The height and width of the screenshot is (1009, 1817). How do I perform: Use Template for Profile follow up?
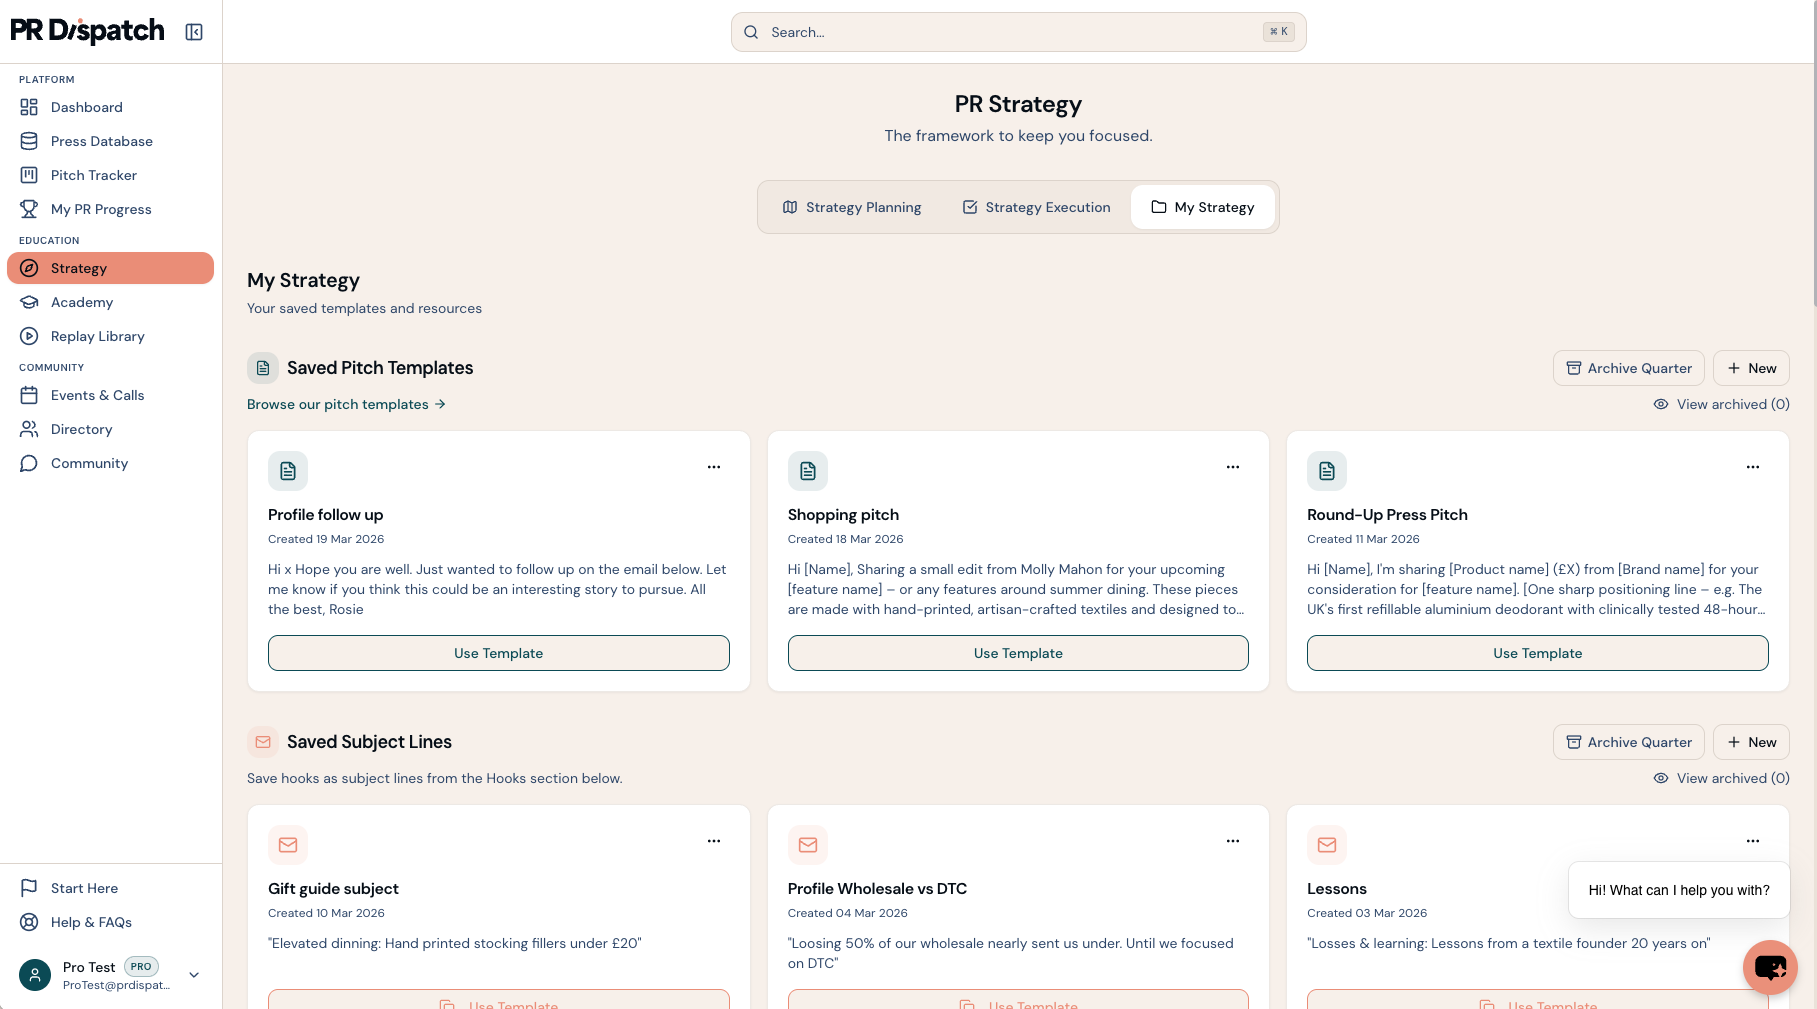[499, 653]
